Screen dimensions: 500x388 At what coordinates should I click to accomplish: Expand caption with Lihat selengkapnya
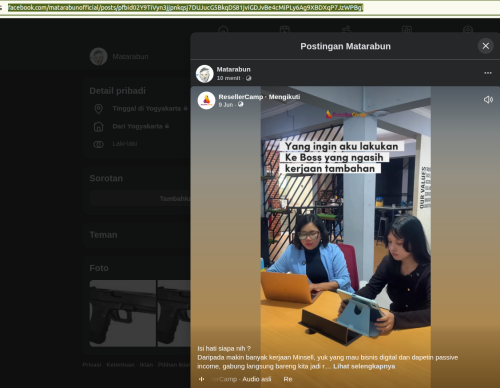[364, 366]
